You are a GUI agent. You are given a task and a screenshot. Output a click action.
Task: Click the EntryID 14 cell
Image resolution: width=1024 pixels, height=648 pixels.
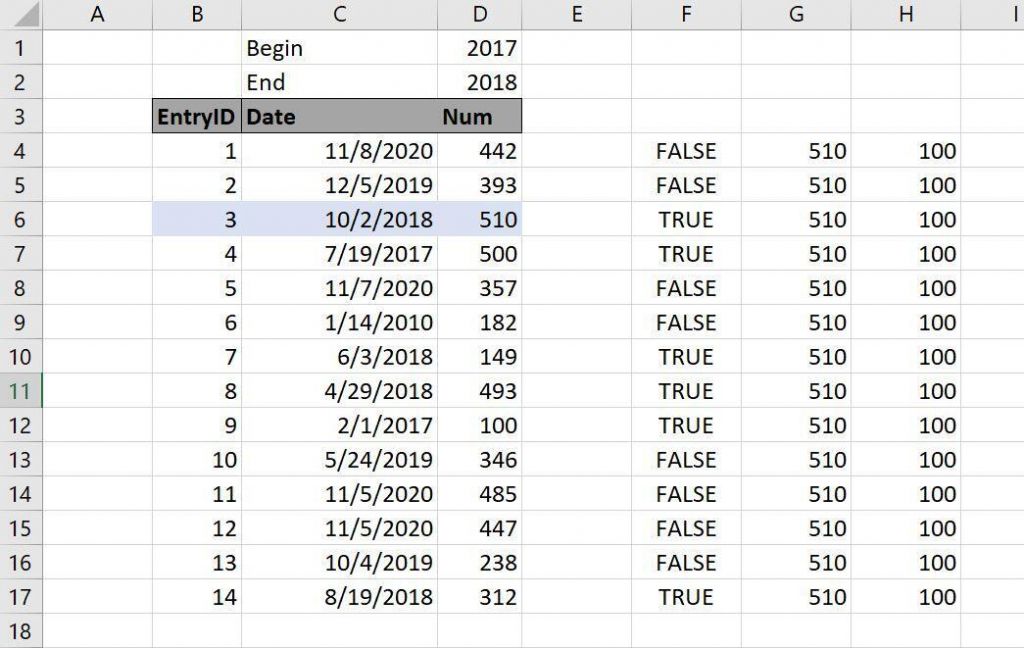[197, 597]
